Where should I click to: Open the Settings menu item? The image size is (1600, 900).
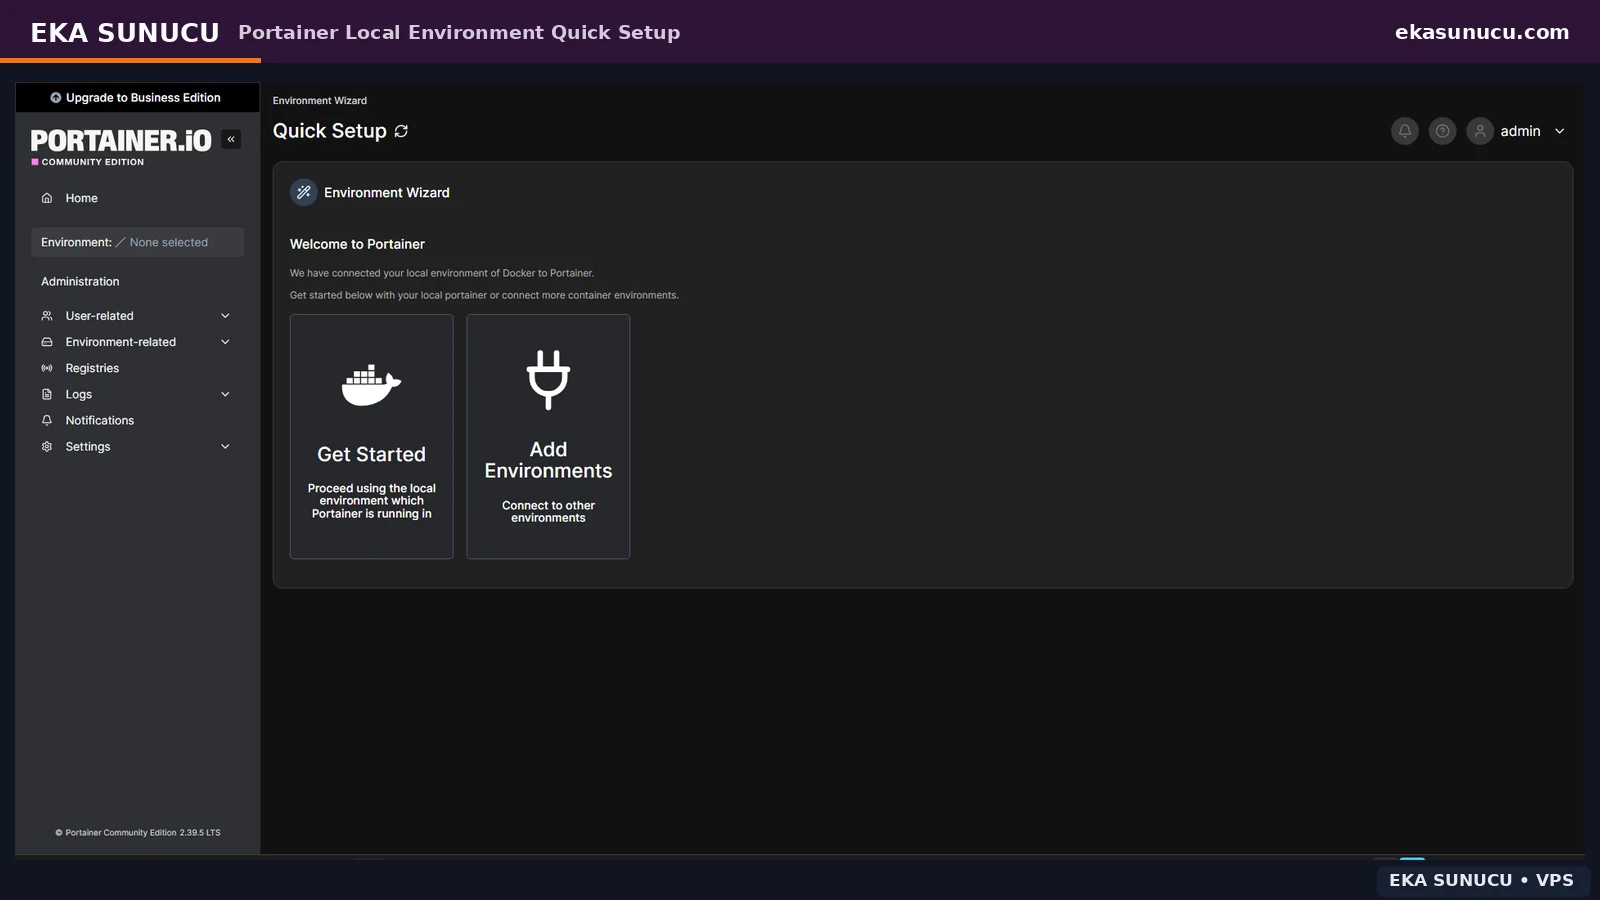137,447
